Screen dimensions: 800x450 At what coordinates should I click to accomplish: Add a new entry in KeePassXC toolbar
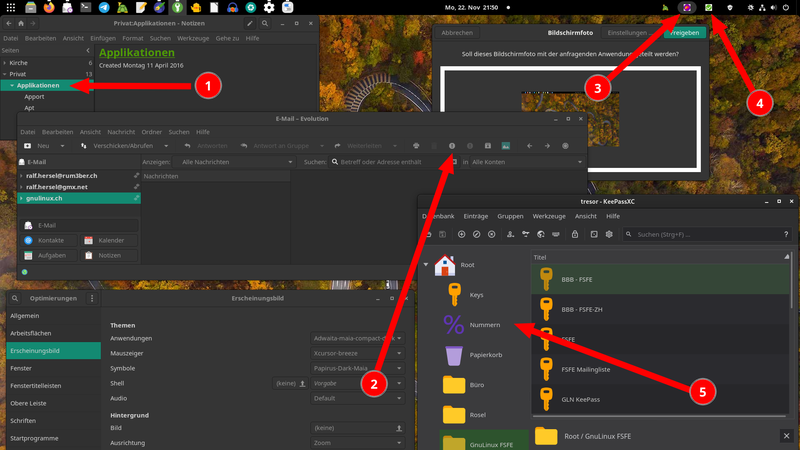point(461,234)
